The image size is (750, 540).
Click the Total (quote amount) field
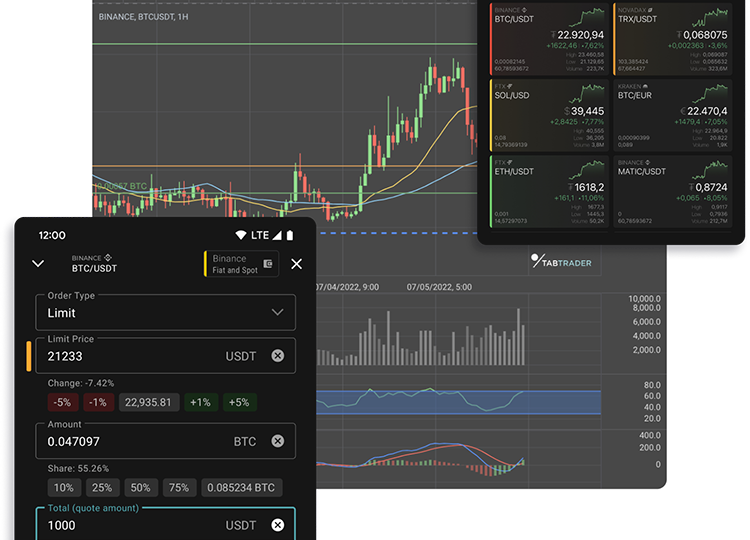pos(165,524)
